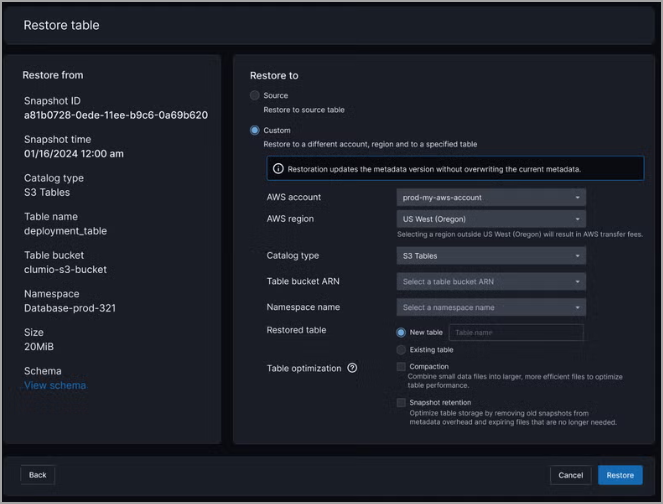Open the View schema link
The width and height of the screenshot is (663, 504).
(55, 385)
